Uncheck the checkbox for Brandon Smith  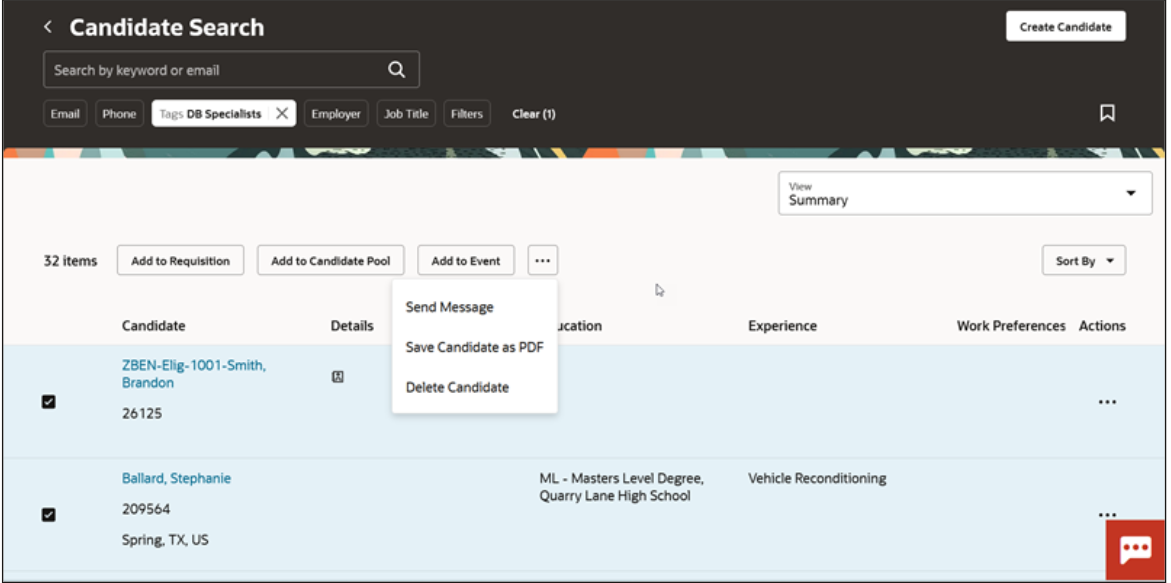[49, 402]
